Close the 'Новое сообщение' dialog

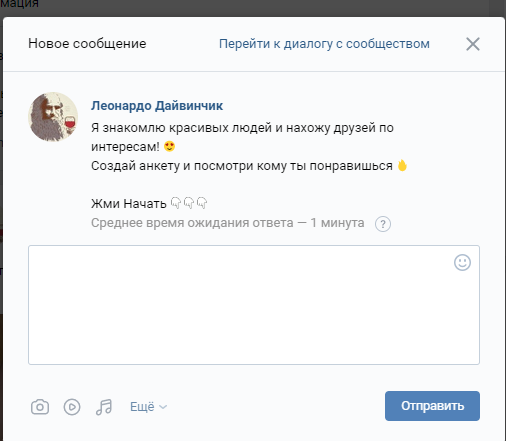point(473,44)
